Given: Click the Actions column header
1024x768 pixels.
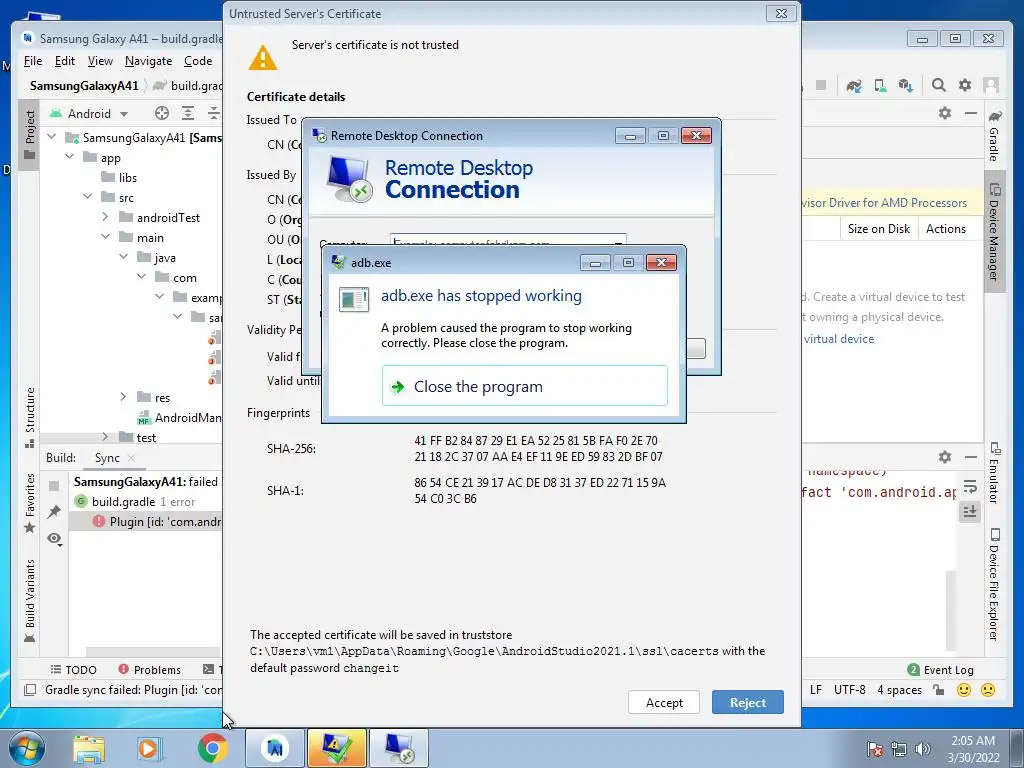Looking at the screenshot, I should (x=945, y=229).
